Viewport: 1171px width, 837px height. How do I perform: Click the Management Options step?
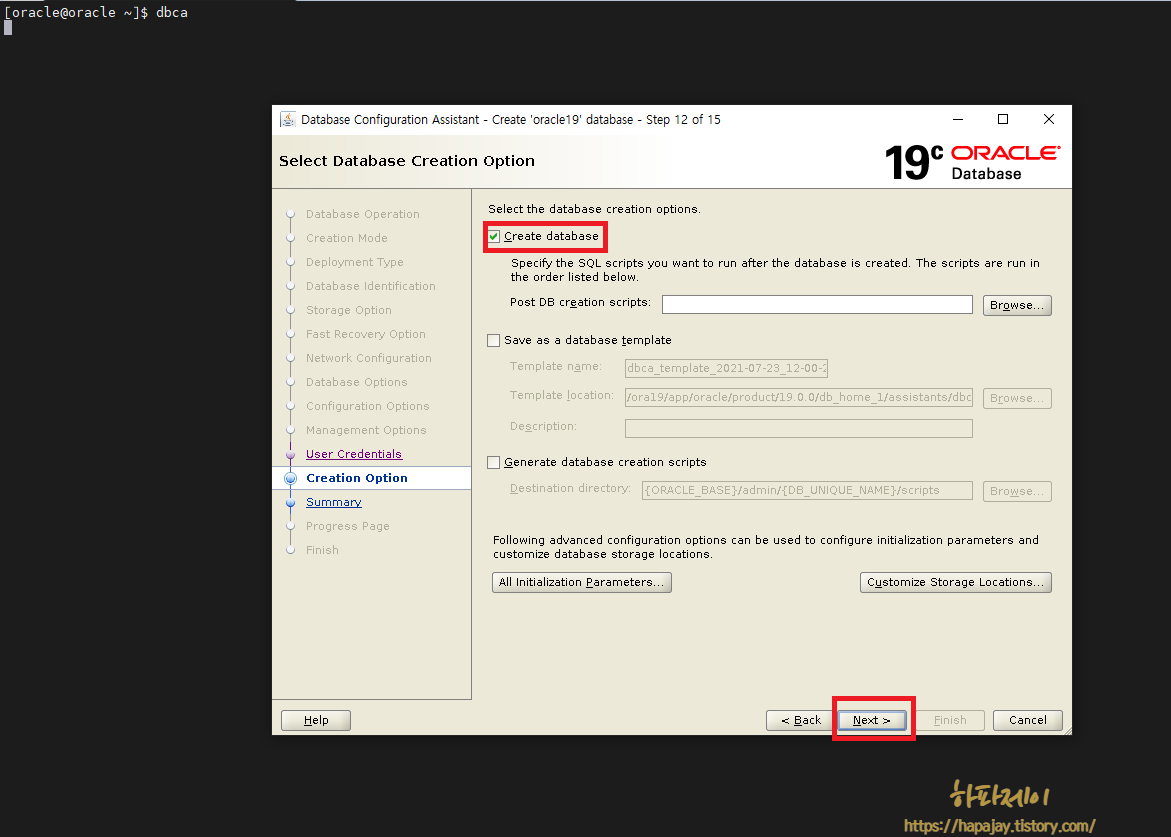(366, 430)
